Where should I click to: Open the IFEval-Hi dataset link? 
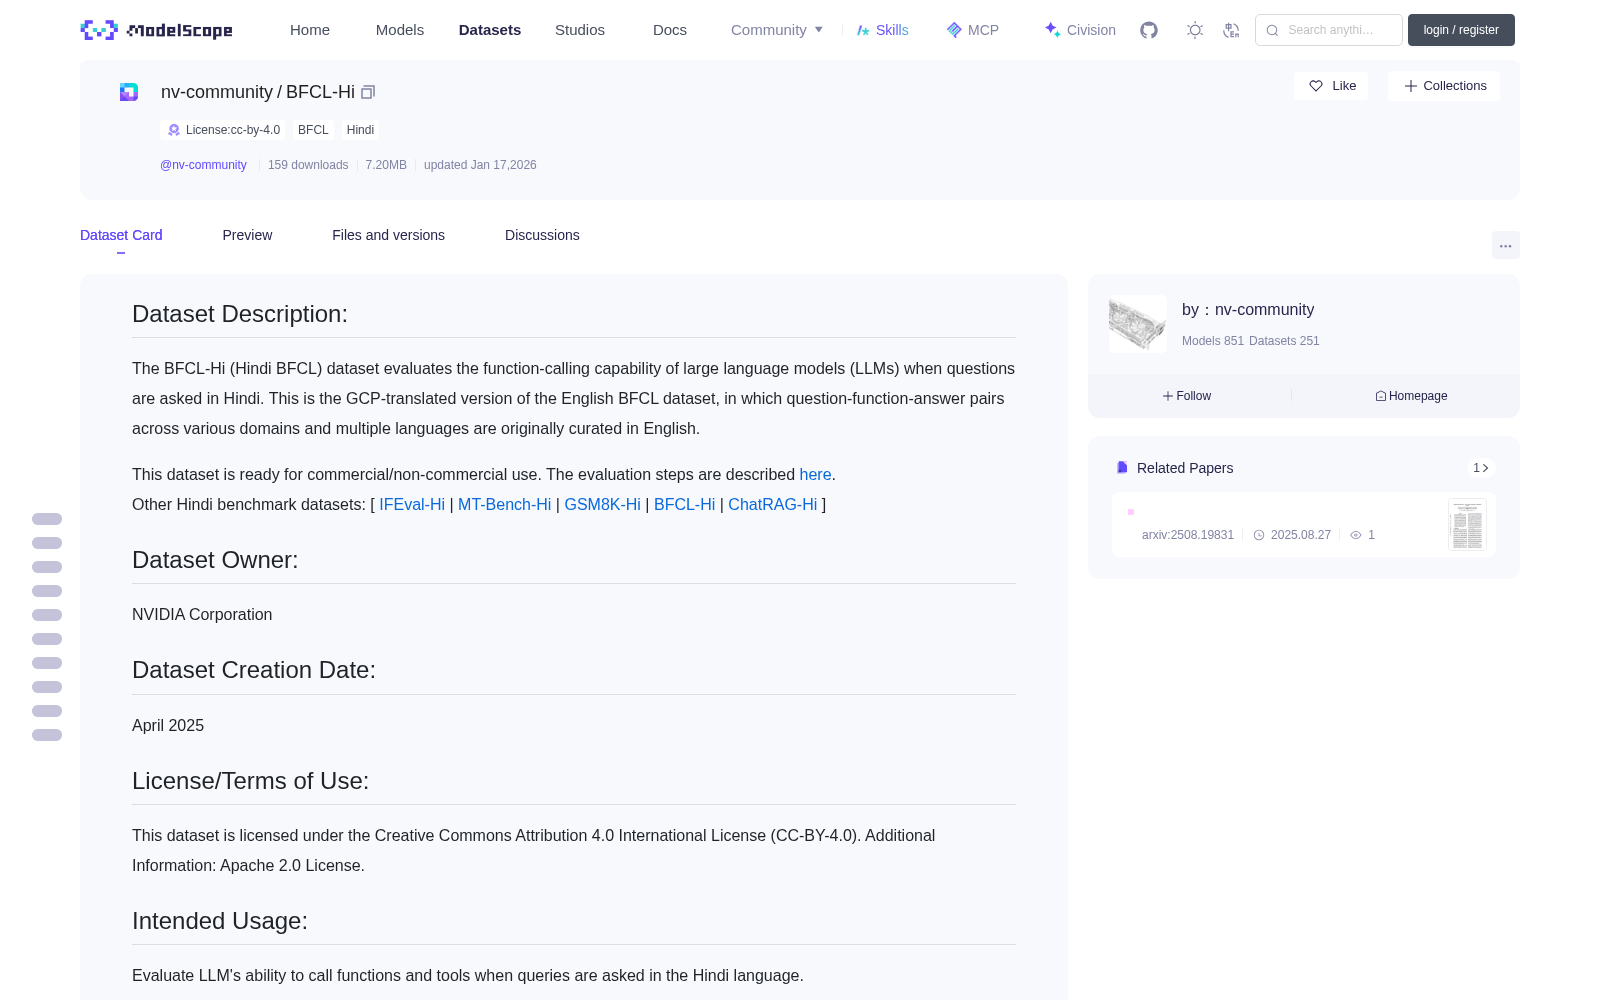[412, 505]
